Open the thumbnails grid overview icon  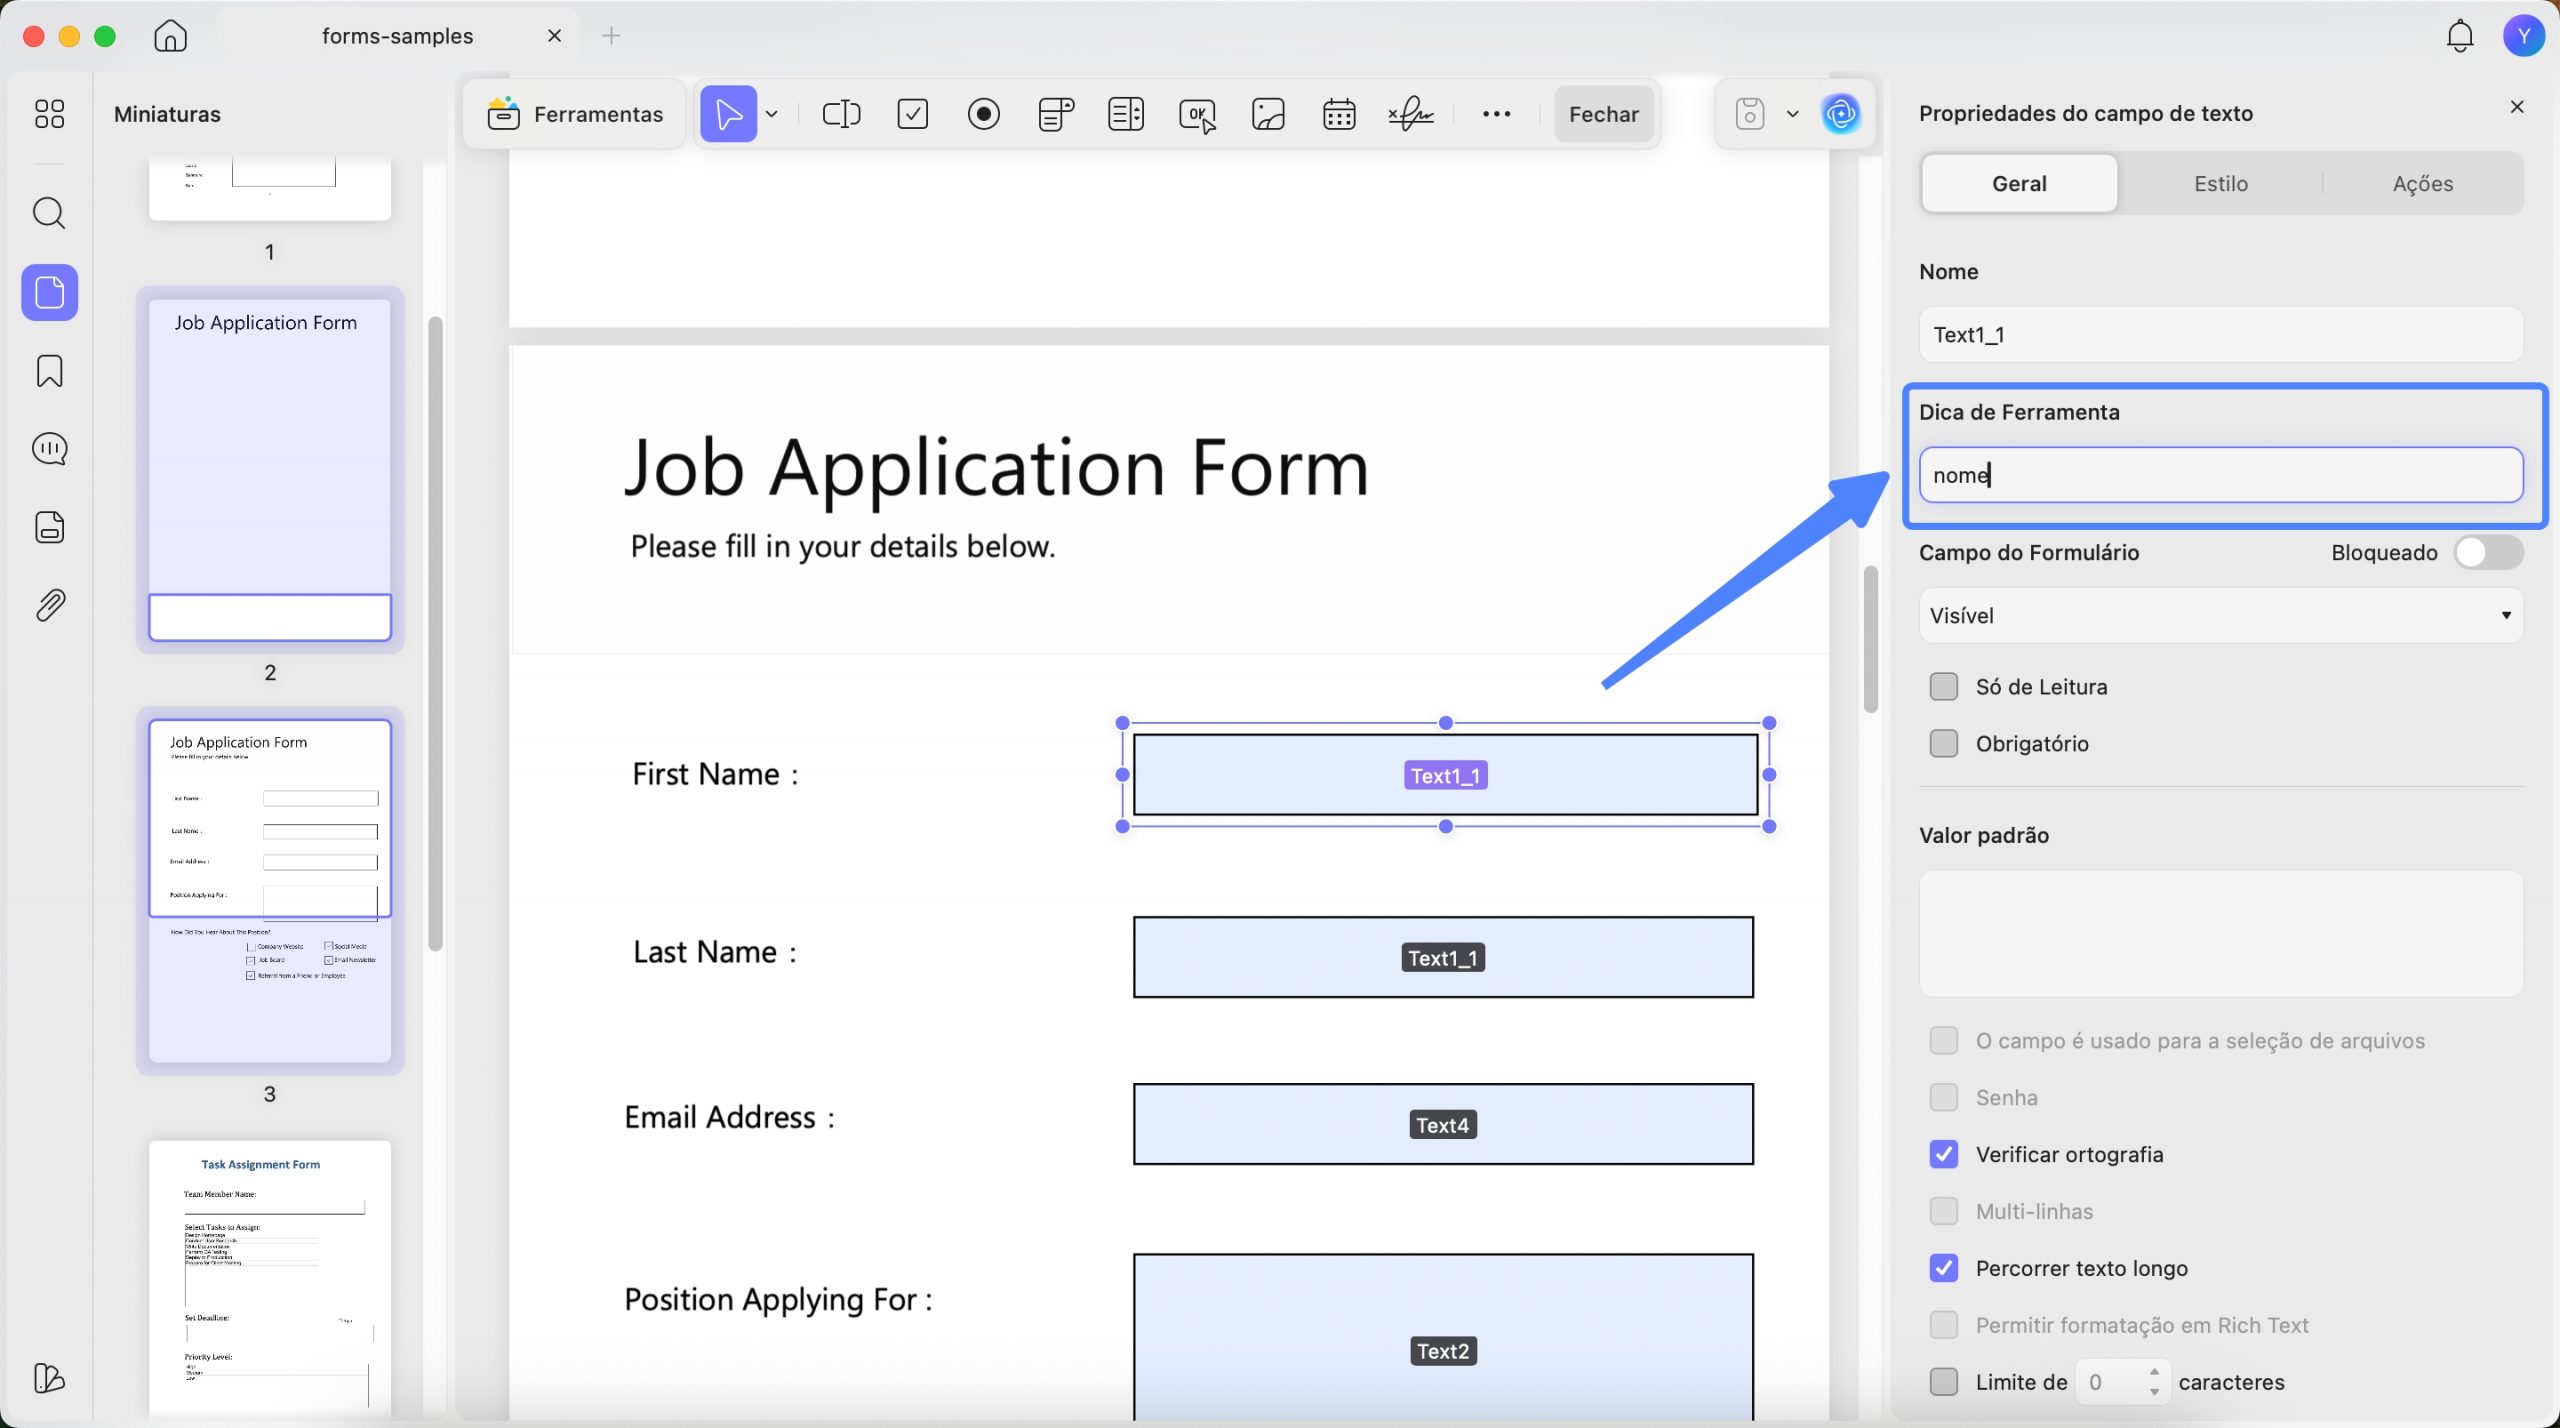click(x=49, y=114)
